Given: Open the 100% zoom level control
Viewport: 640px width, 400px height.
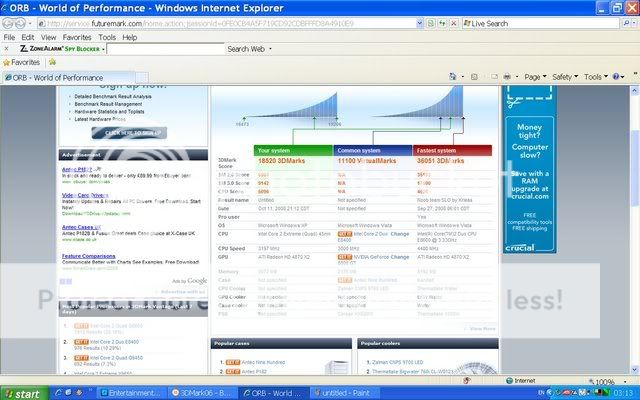Looking at the screenshot, I should click(x=608, y=382).
